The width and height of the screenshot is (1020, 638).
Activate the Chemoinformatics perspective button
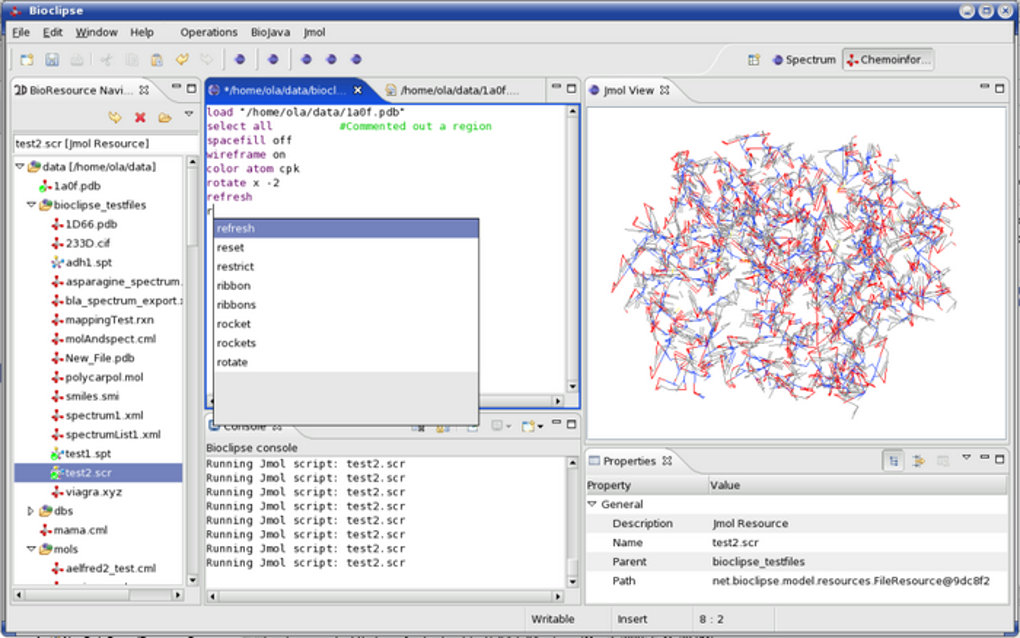(888, 60)
